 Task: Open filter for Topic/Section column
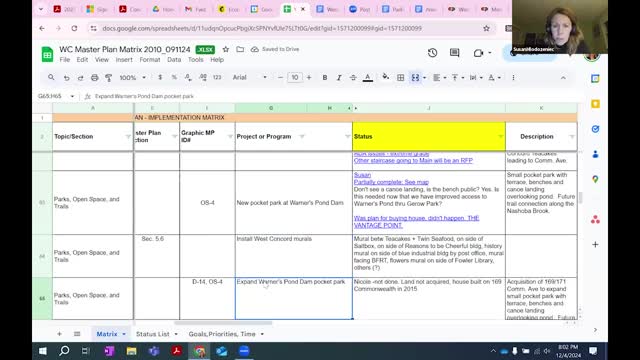(x=128, y=136)
